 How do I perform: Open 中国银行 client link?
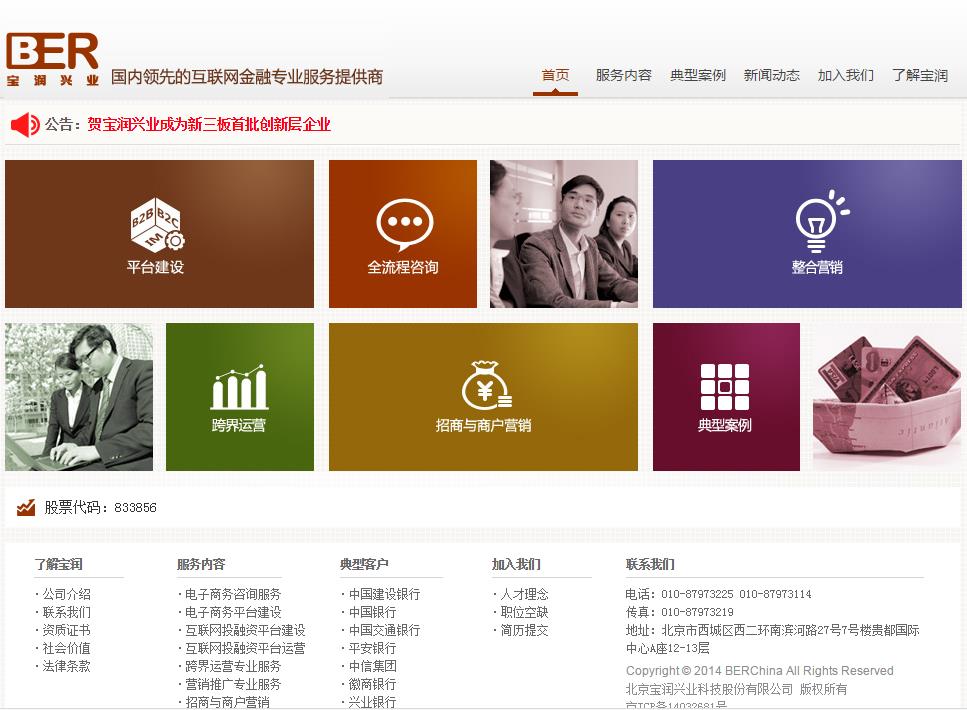pyautogui.click(x=372, y=612)
